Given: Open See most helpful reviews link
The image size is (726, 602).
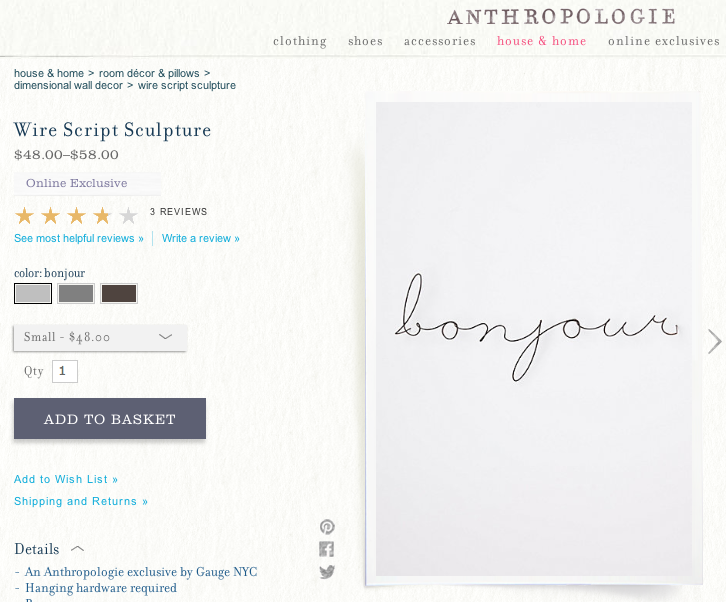Looking at the screenshot, I should (x=79, y=238).
